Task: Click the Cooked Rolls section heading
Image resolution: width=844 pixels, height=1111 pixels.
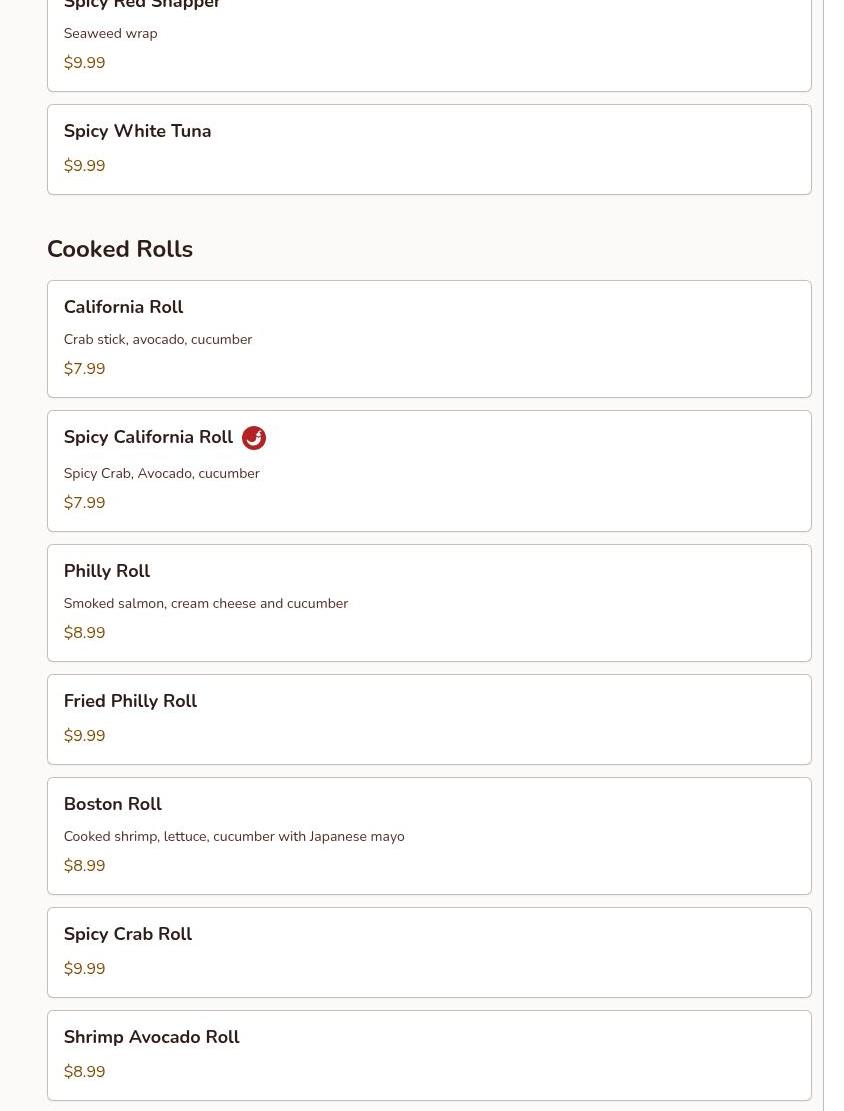Action: [120, 249]
